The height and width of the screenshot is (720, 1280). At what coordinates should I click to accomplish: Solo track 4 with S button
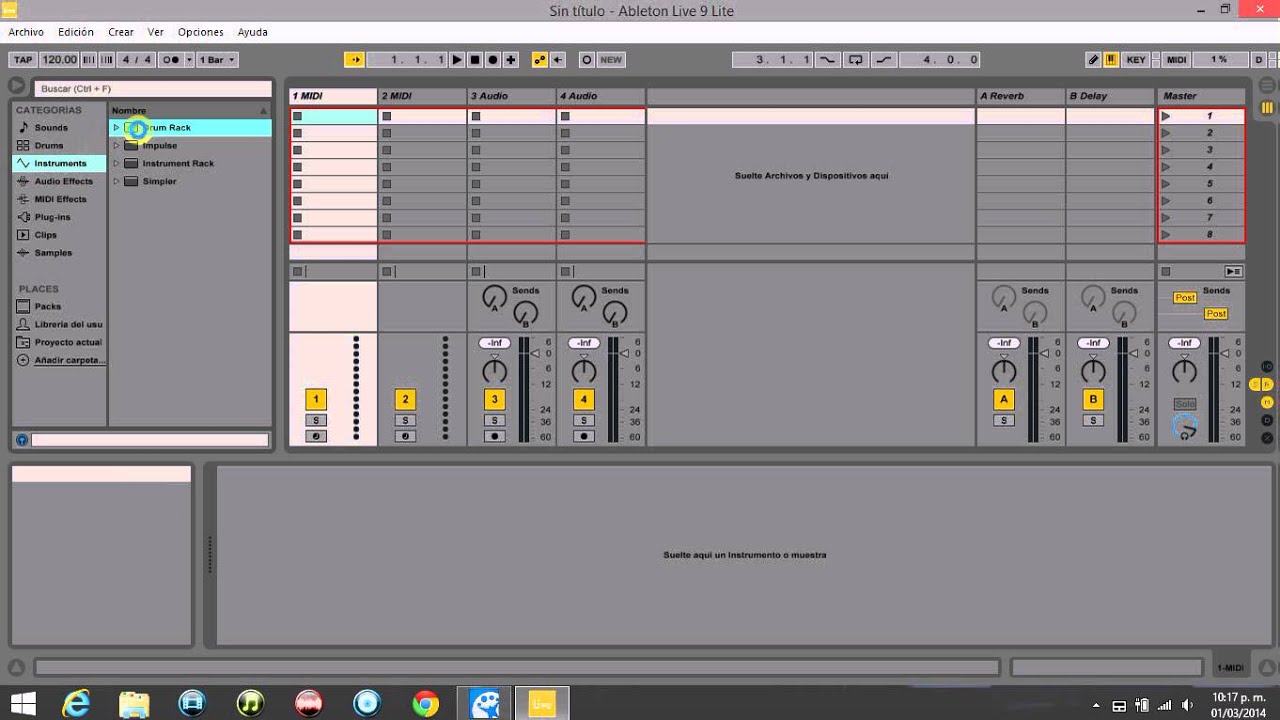coord(583,420)
